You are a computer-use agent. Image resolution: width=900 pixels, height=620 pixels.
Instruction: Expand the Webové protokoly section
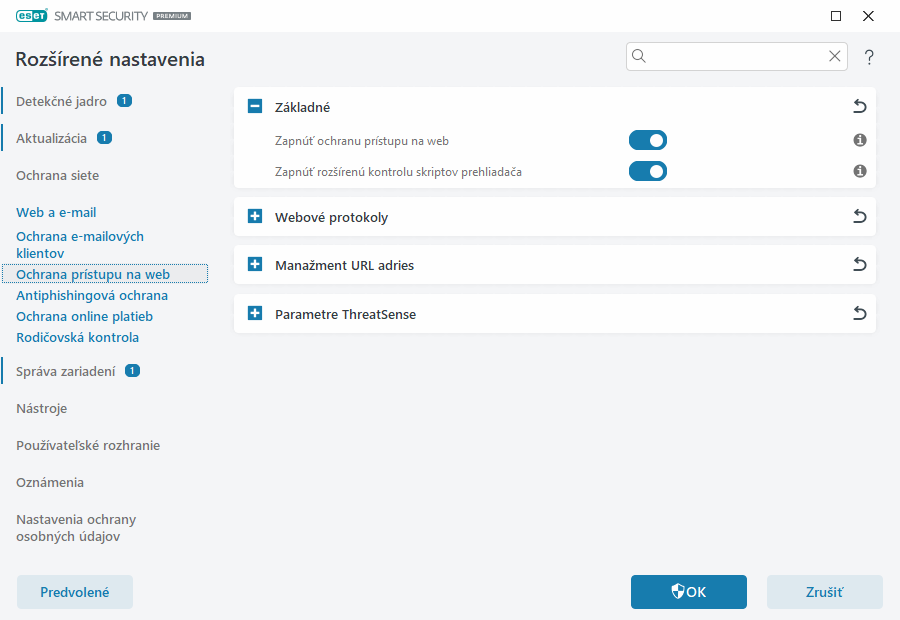(x=254, y=216)
